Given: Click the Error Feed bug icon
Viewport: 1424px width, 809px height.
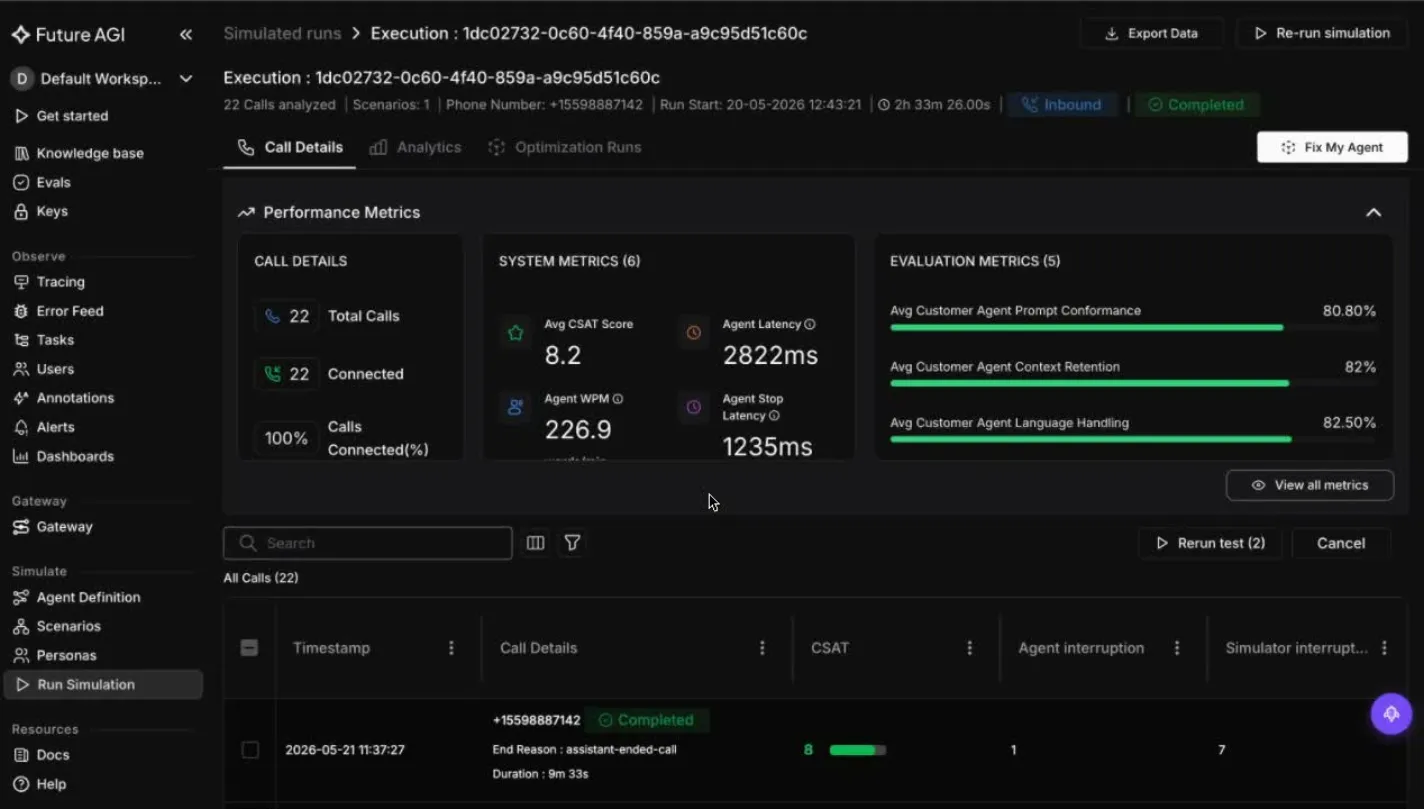Looking at the screenshot, I should pyautogui.click(x=21, y=311).
